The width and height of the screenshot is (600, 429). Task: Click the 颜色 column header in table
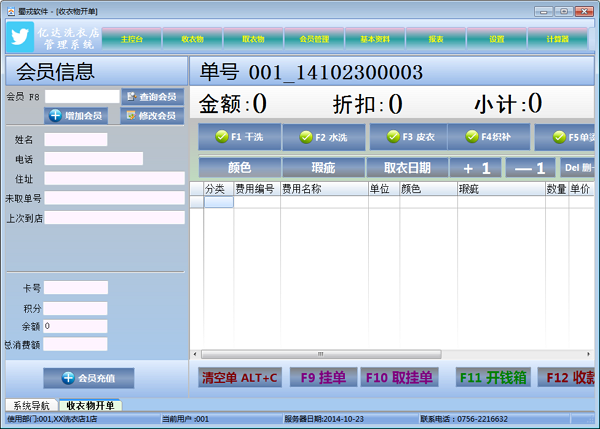click(x=428, y=189)
